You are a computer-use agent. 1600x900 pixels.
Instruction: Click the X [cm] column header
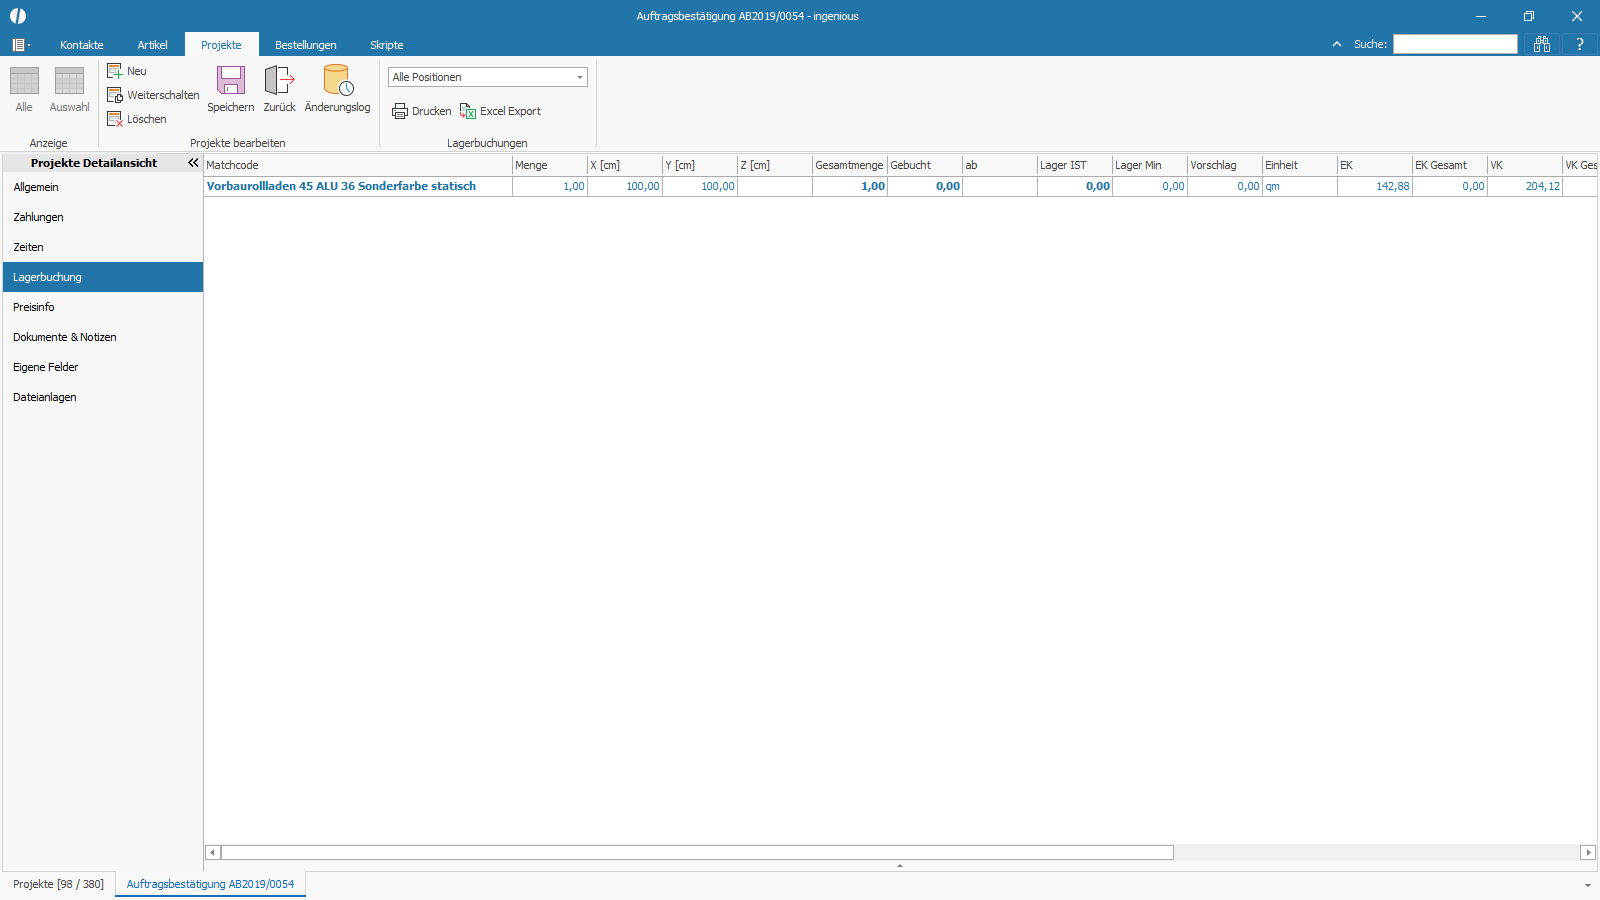(625, 165)
